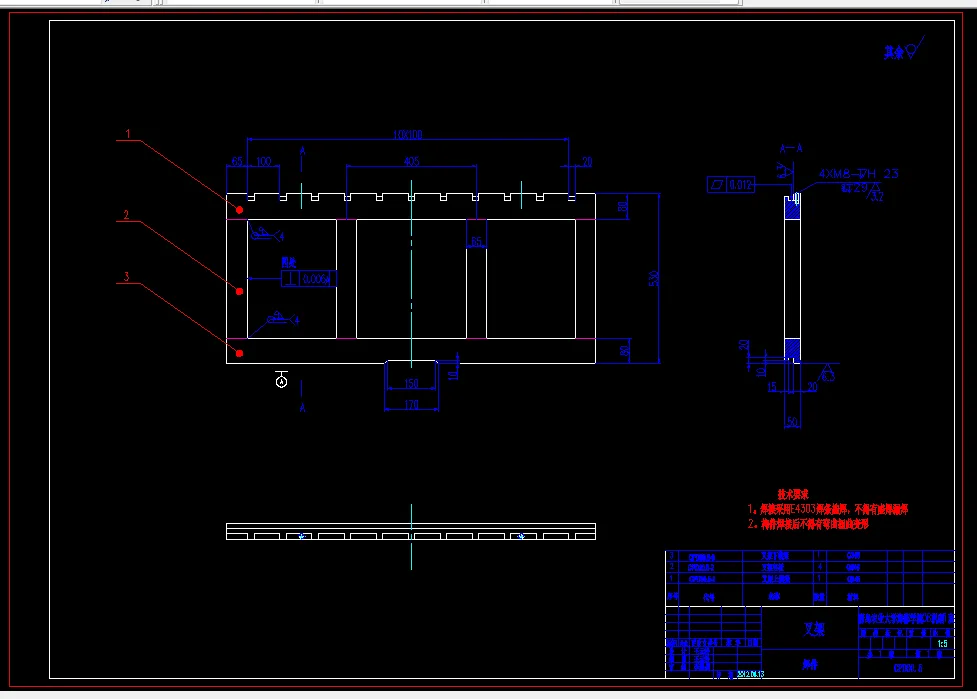Select parts list row 3
This screenshot has width=977, height=699.
(809, 556)
